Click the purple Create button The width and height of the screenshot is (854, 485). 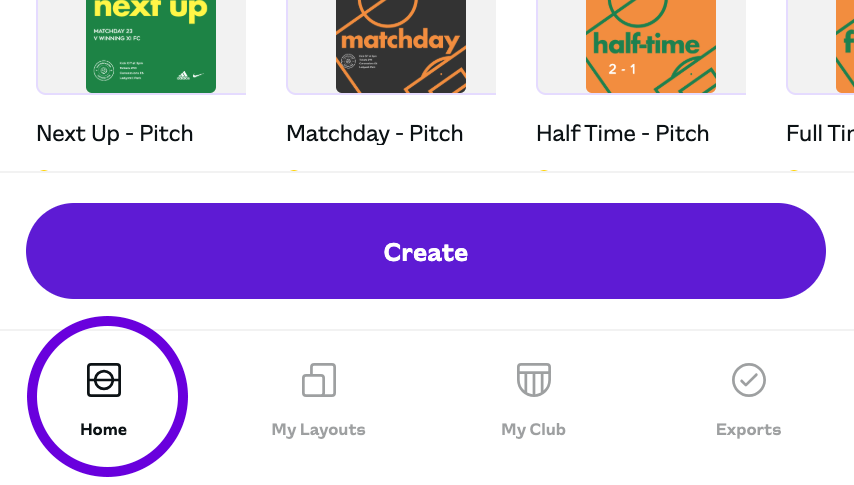(426, 251)
